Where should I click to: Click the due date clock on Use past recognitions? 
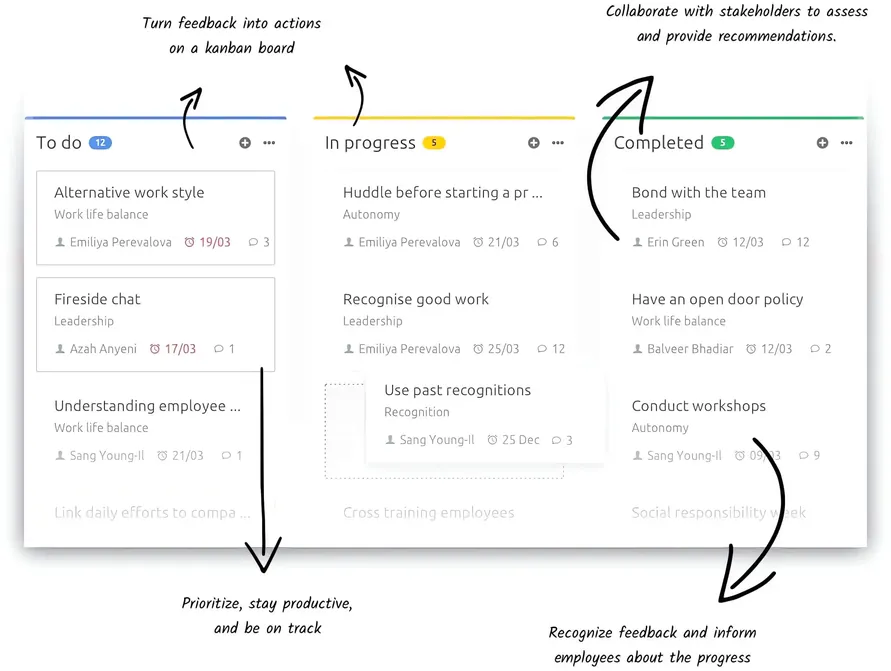[x=492, y=440]
